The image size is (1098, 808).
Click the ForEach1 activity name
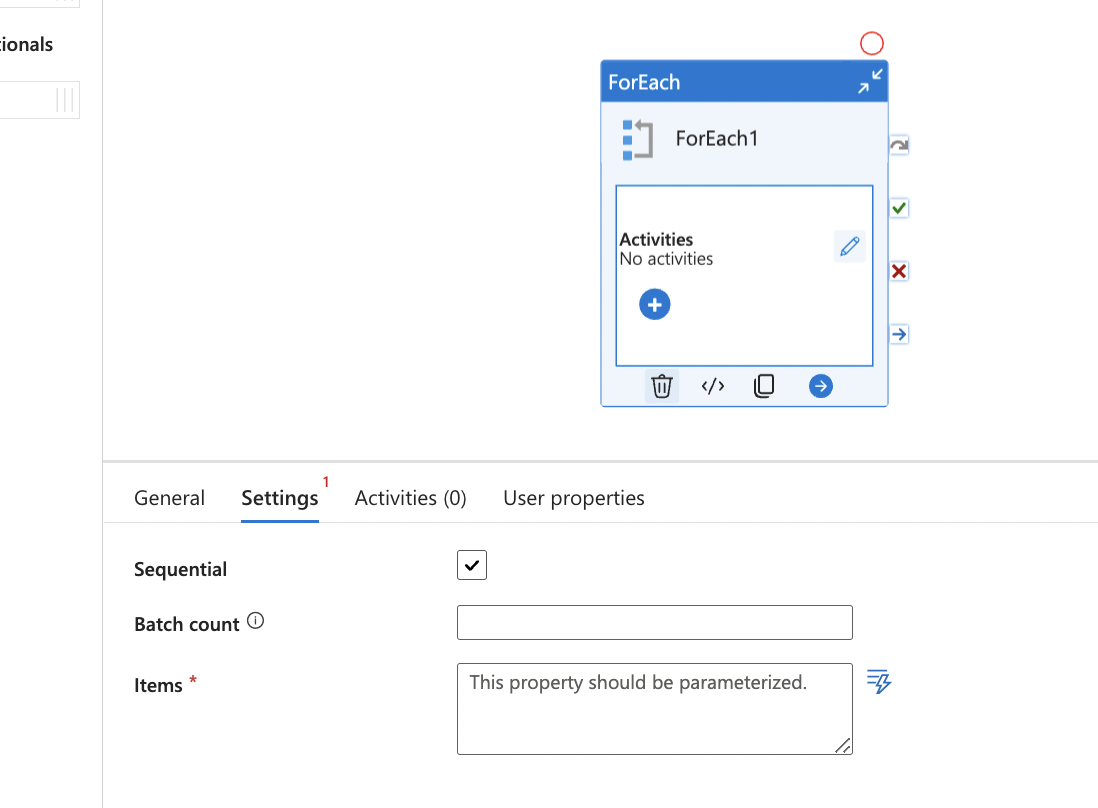coord(716,139)
